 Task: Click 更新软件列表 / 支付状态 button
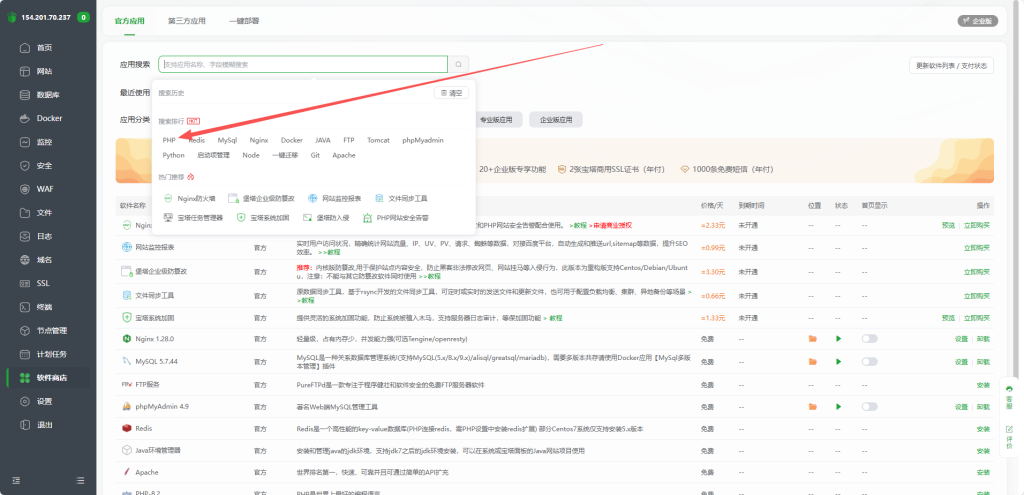951,65
